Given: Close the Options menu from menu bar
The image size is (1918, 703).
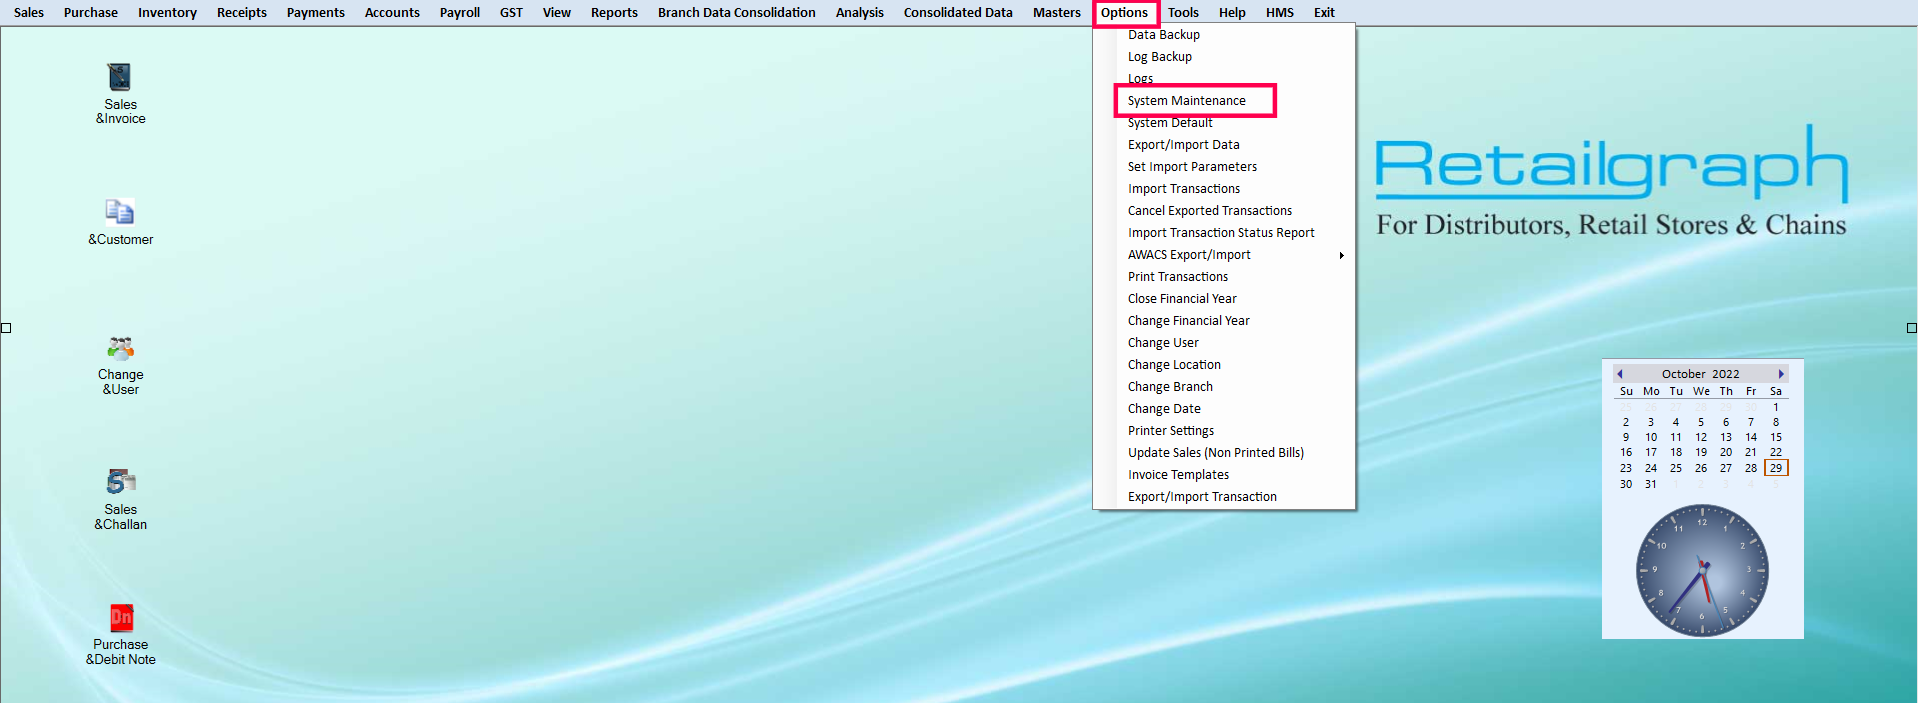Looking at the screenshot, I should [1124, 13].
